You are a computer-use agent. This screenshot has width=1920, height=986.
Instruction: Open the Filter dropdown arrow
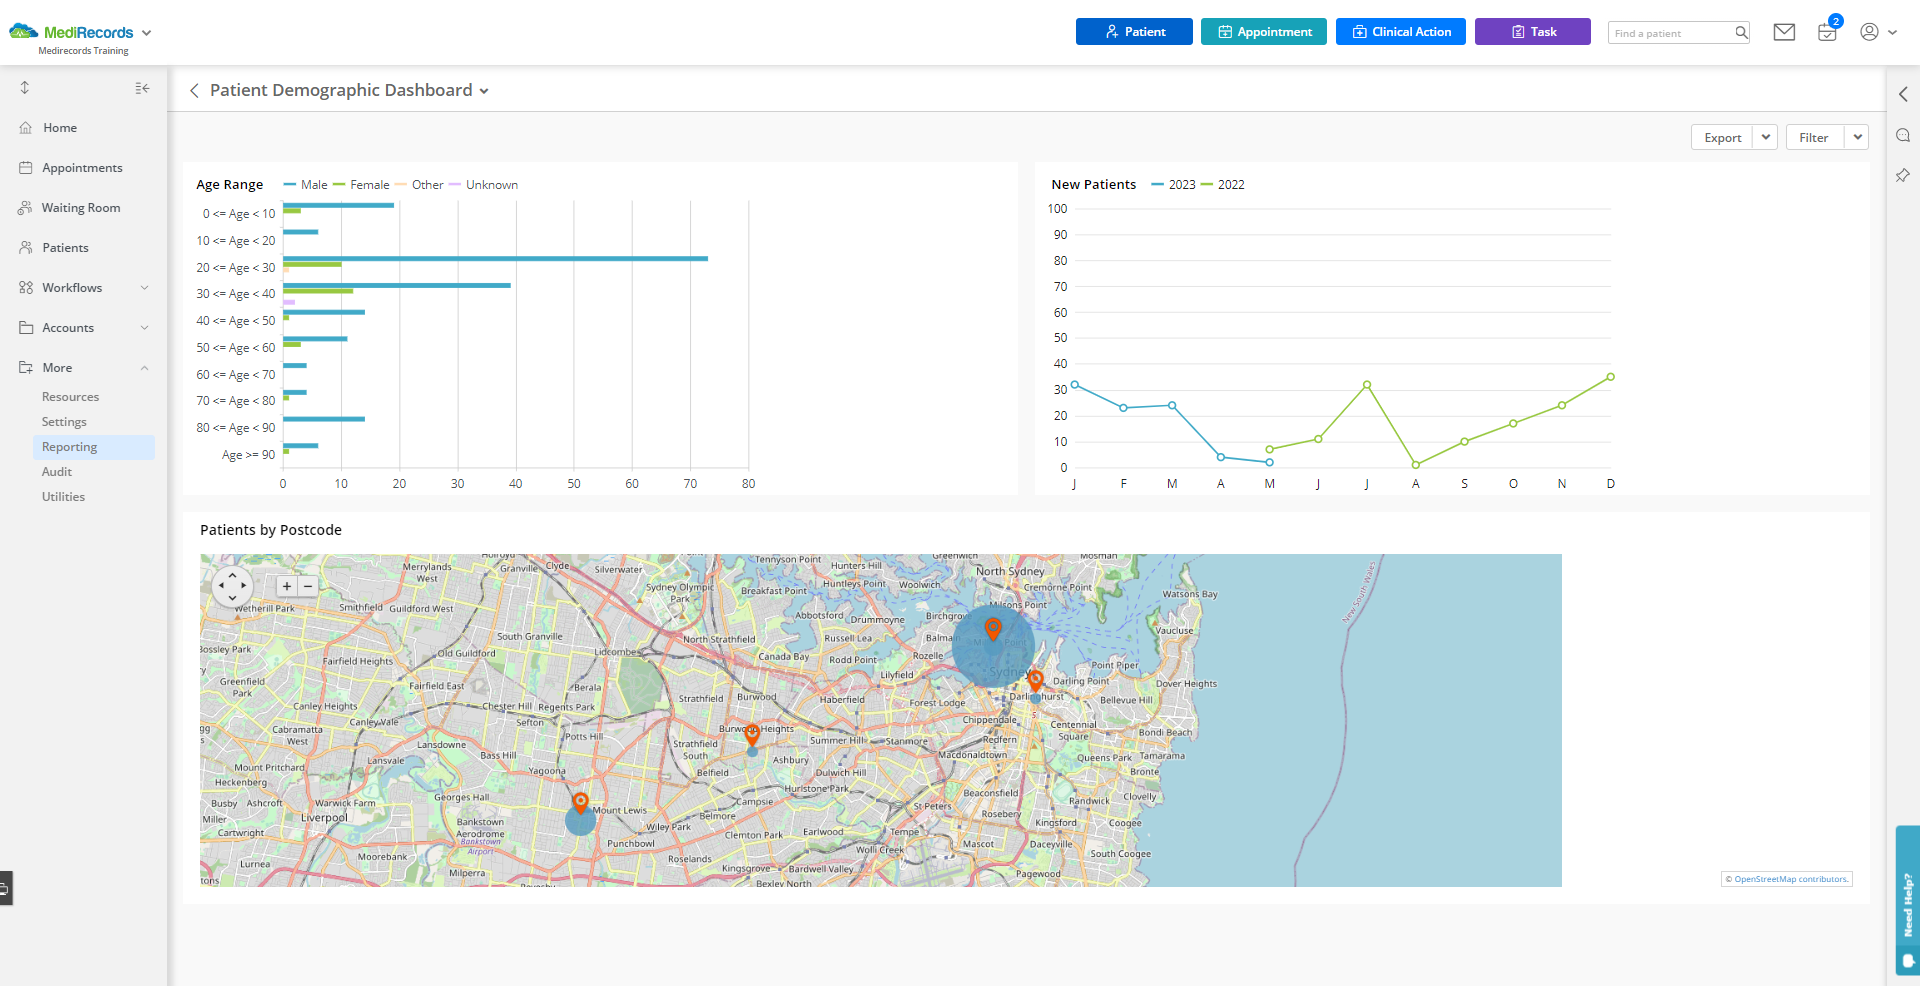coord(1857,137)
